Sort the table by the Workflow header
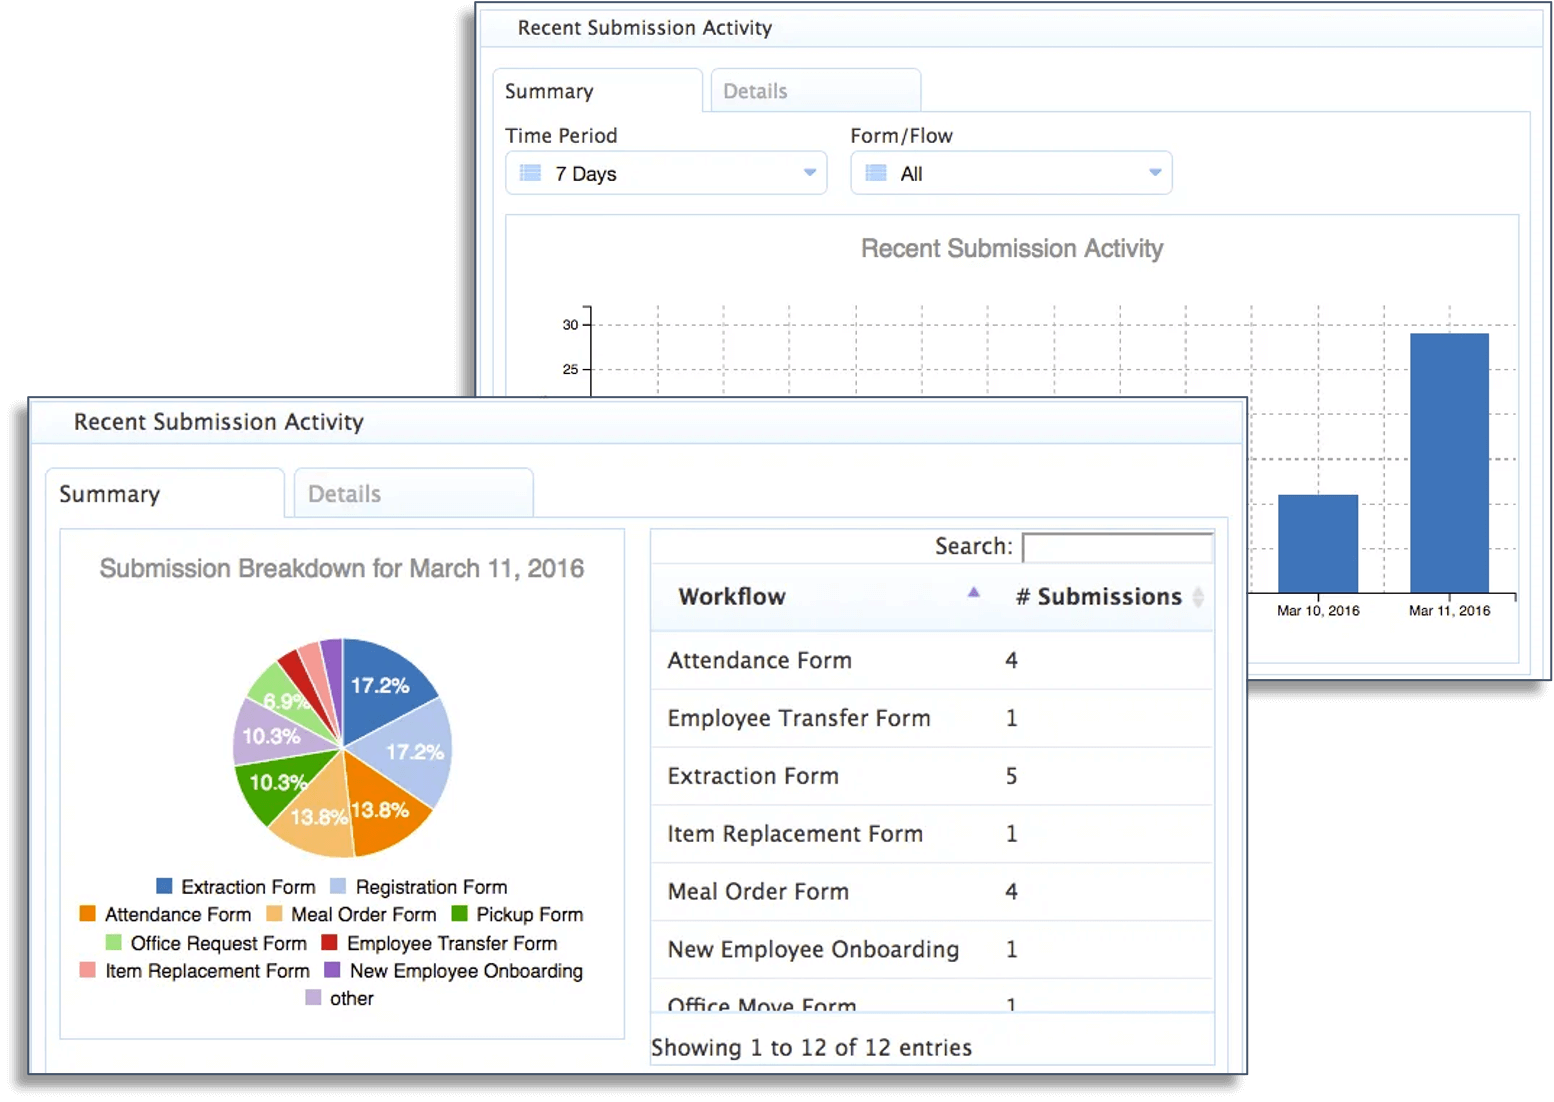The height and width of the screenshot is (1102, 1554). point(732,596)
